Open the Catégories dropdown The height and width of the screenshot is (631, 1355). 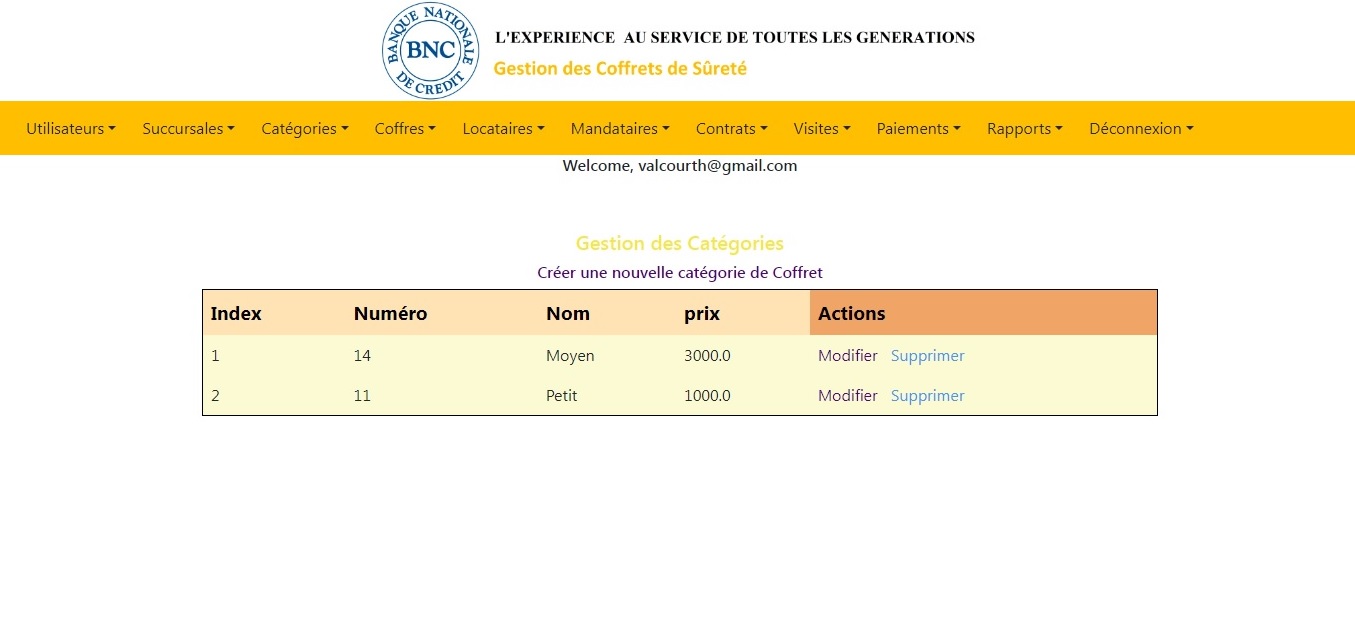[x=305, y=128]
